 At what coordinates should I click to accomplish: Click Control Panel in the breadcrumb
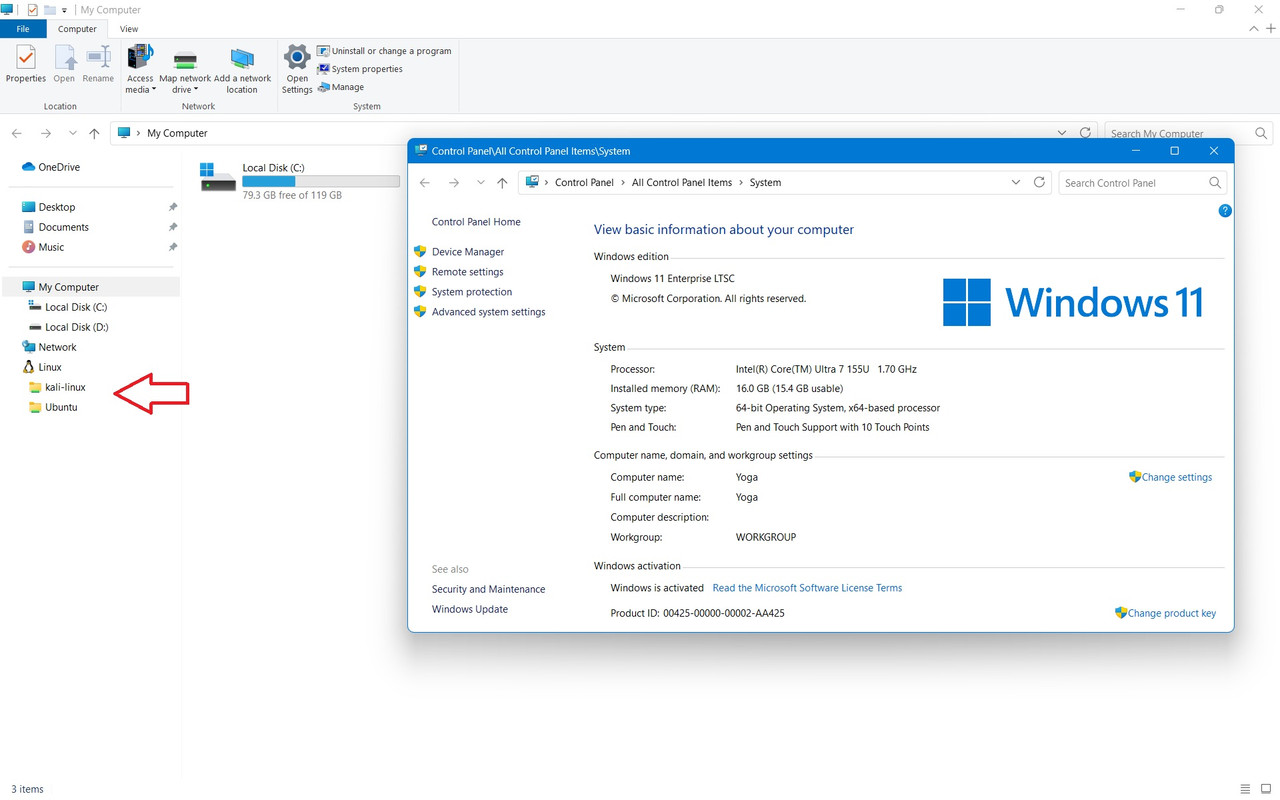tap(584, 183)
